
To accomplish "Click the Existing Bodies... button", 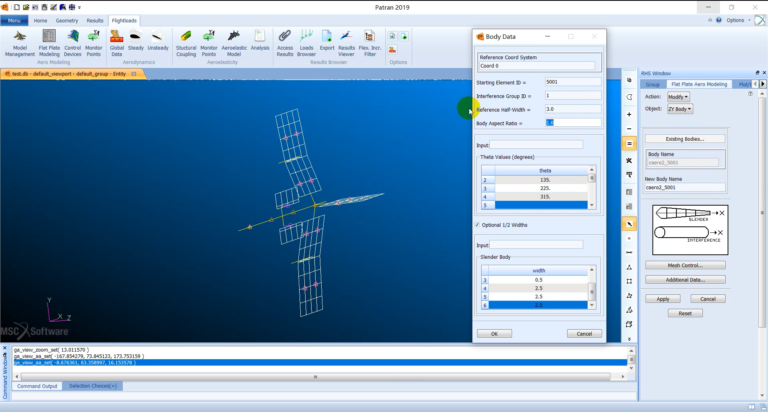I will click(x=684, y=139).
